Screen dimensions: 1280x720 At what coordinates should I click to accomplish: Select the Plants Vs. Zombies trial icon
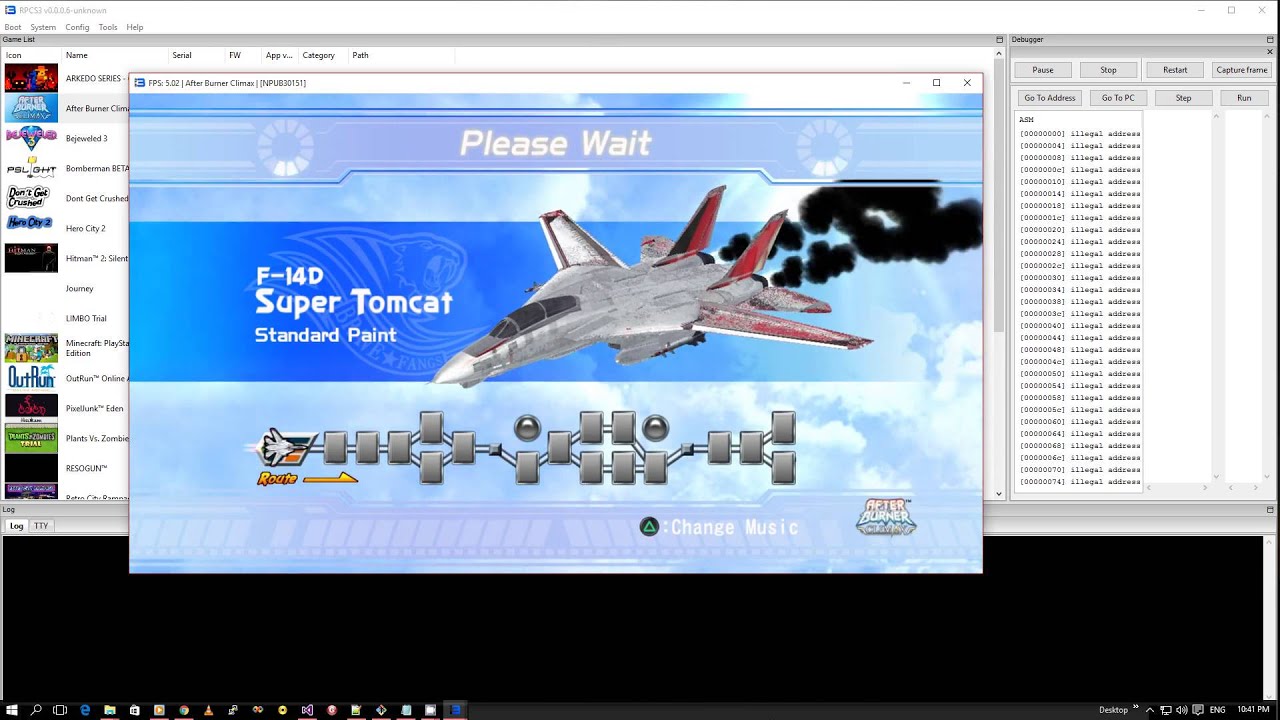(31, 438)
